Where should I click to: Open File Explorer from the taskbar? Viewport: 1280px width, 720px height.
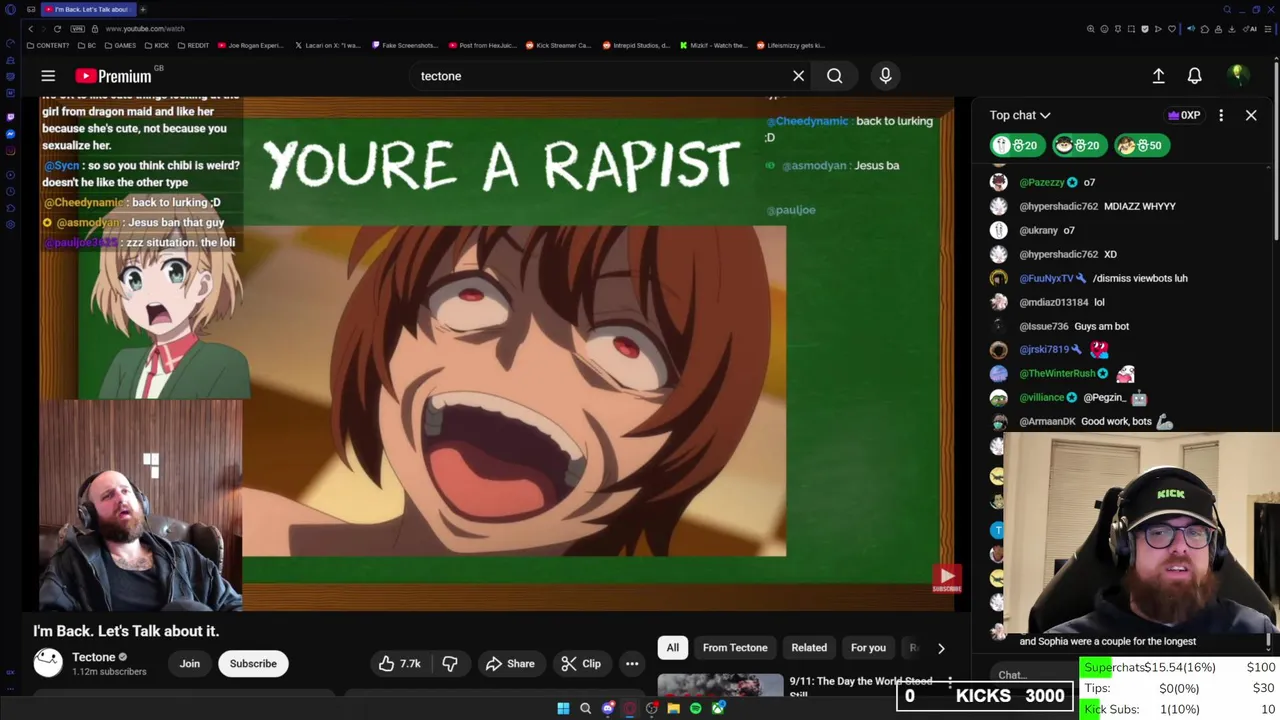coord(673,708)
